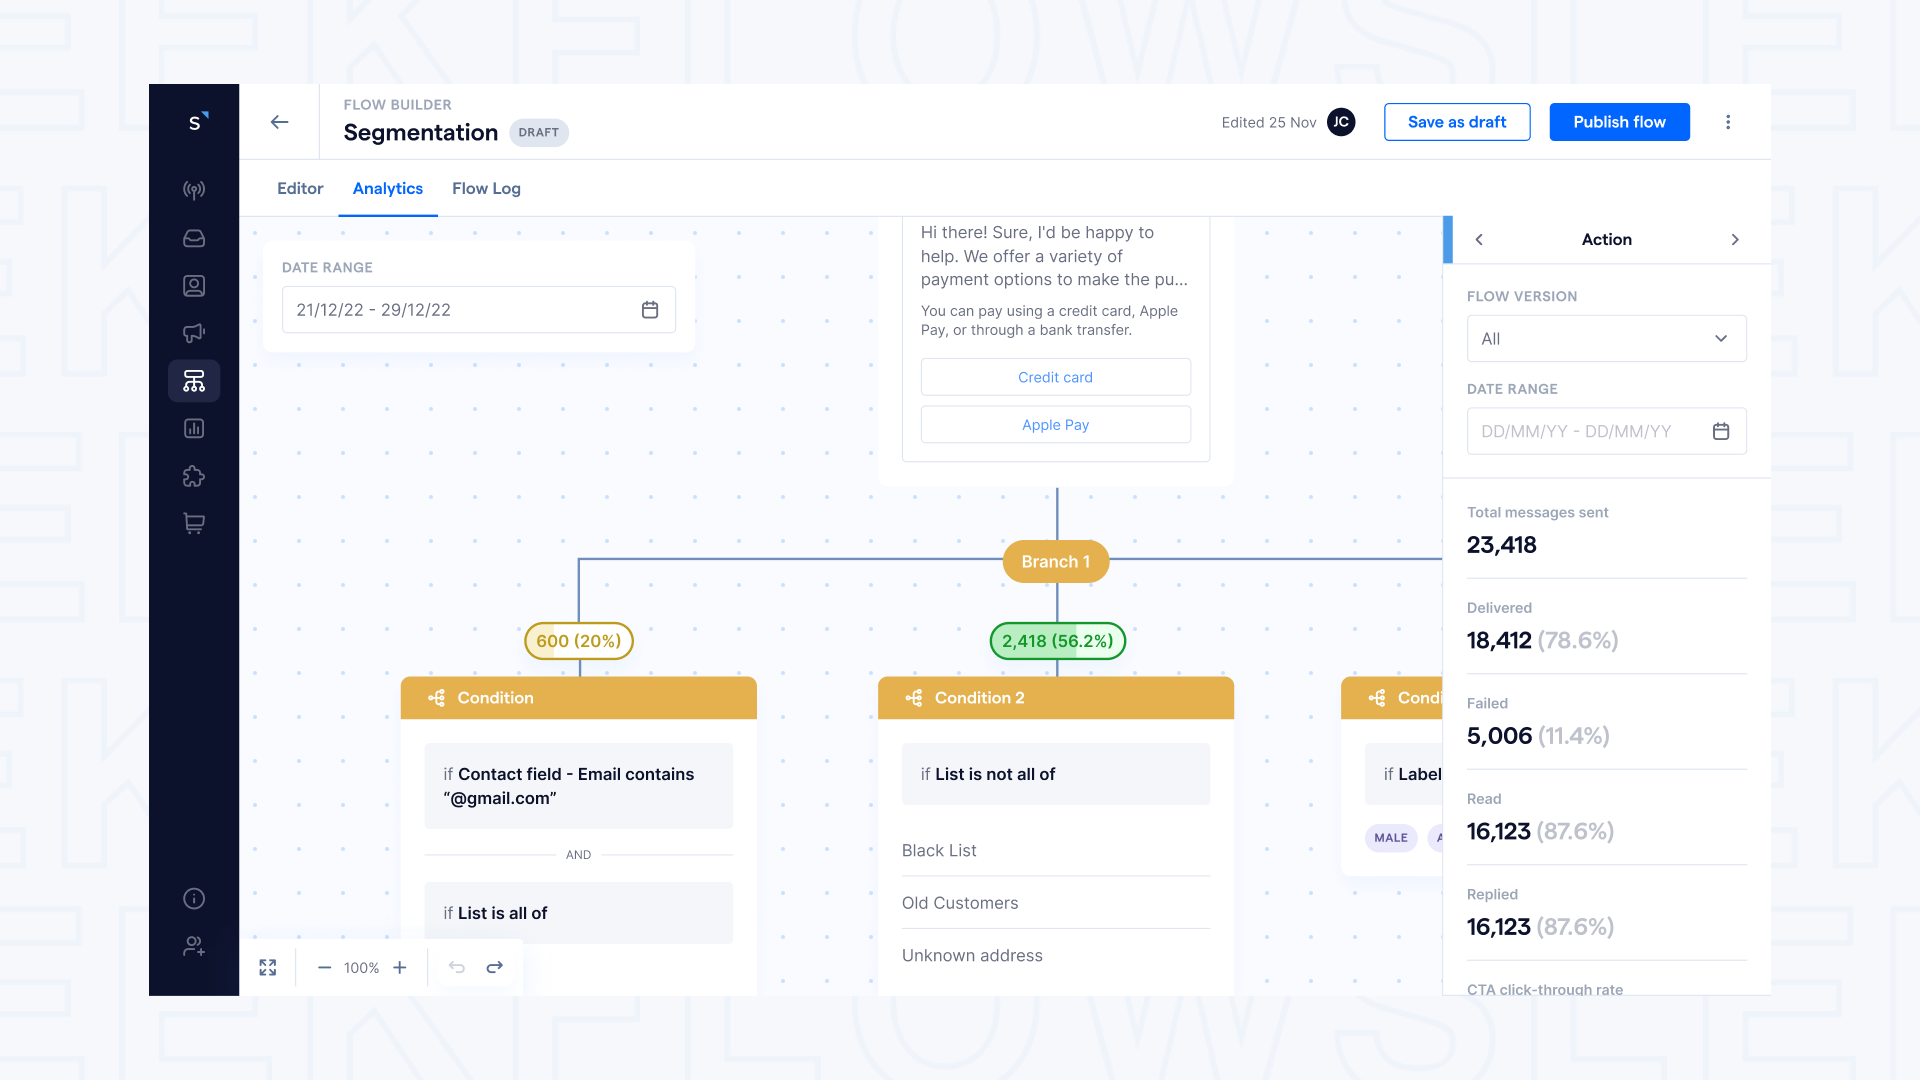
Task: Toggle redo arrow in canvas toolbar
Action: (493, 967)
